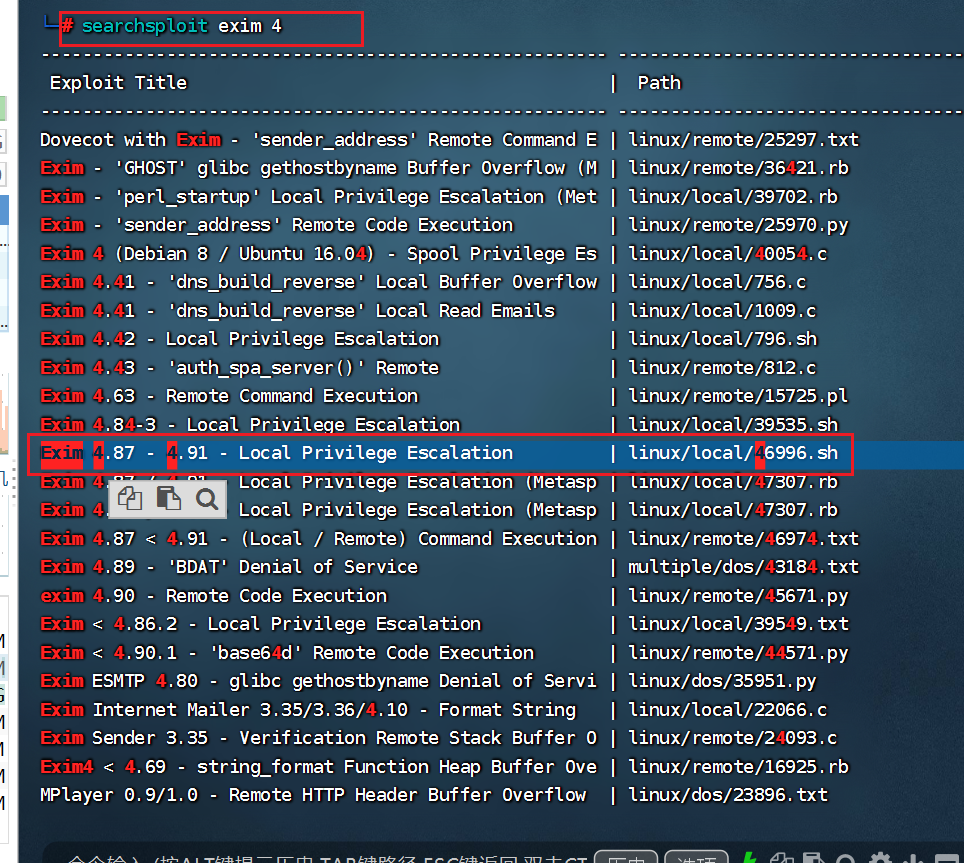Screen dimensions: 964x863
Task: Click path multiple/dos/43184.txt
Action: pos(743,567)
